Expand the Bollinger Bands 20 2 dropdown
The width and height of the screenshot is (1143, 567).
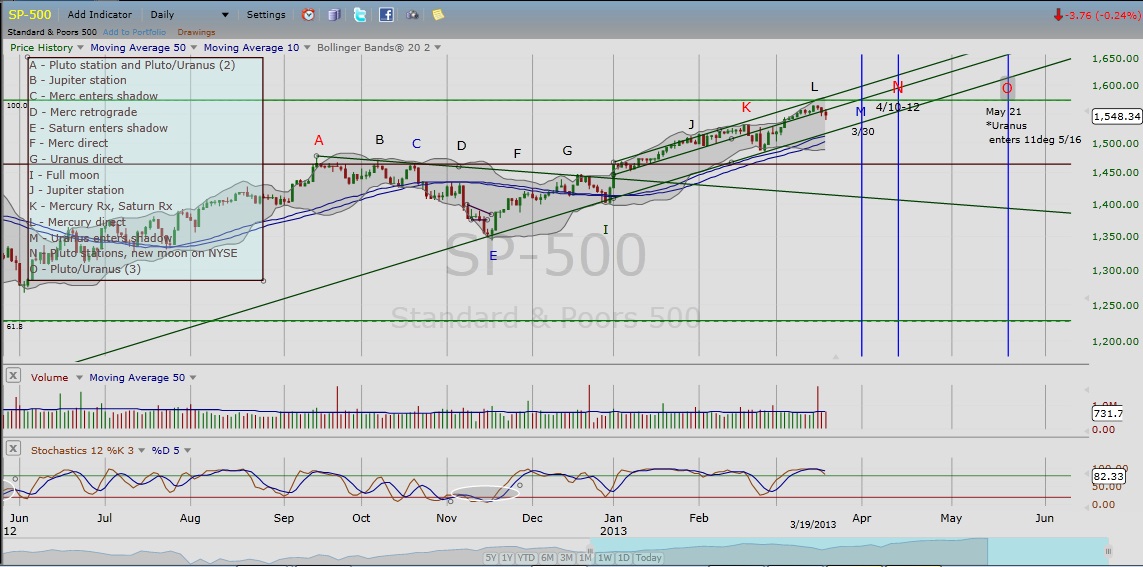coord(437,48)
